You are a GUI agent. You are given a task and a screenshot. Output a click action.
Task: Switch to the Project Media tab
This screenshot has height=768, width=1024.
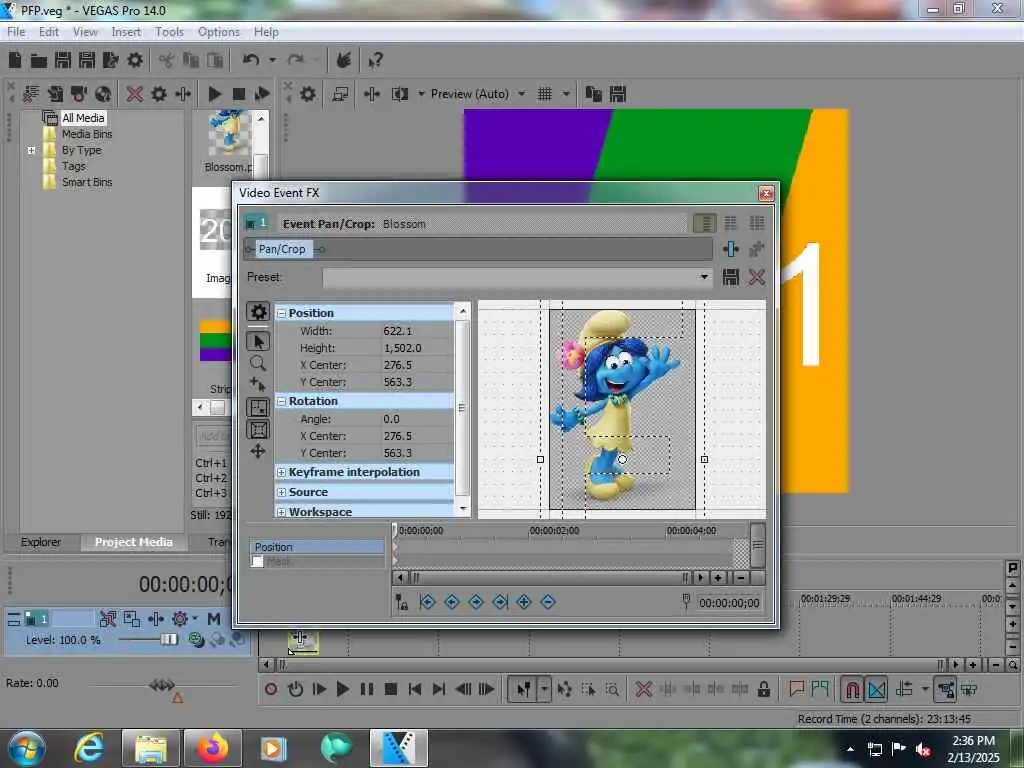point(133,542)
